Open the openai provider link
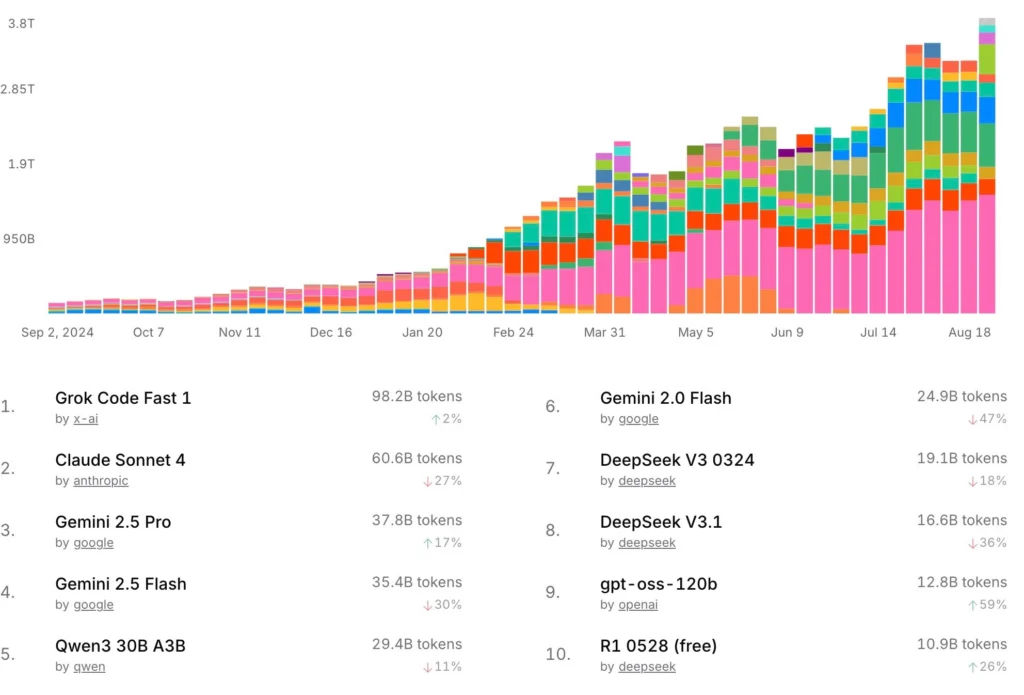 [638, 605]
